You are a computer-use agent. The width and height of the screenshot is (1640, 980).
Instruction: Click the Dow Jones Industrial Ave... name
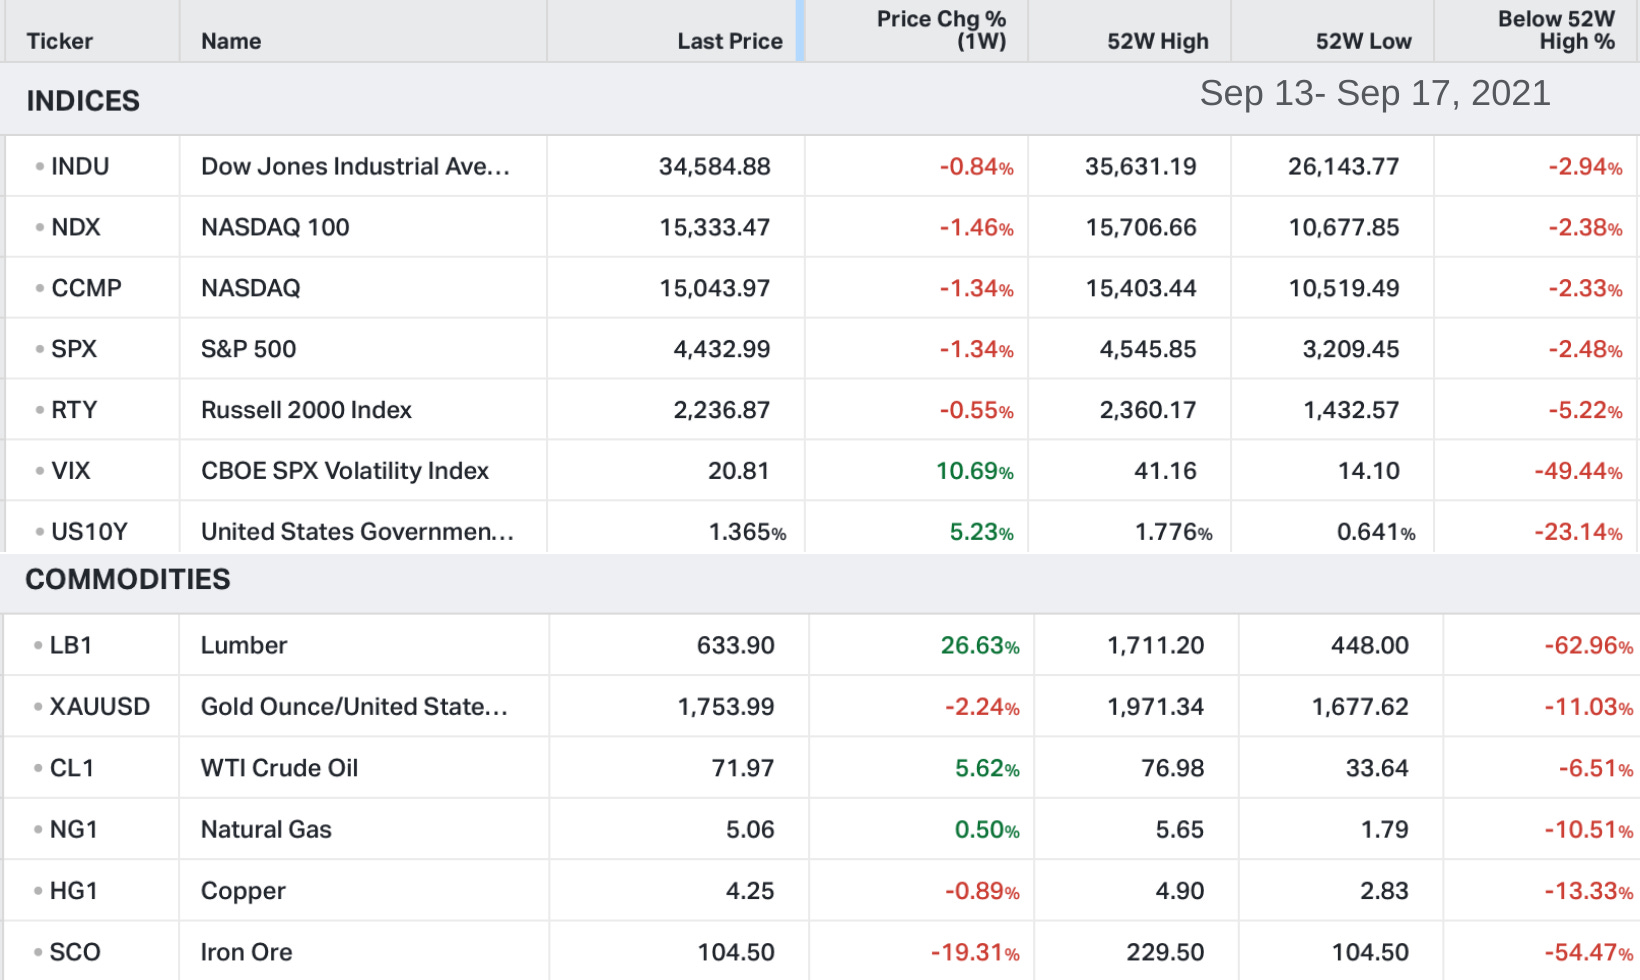[356, 166]
